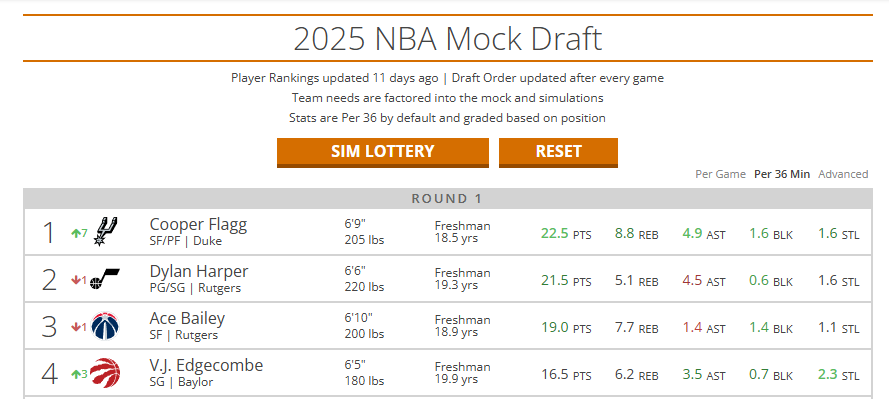Run the SIM LOTTERY button
This screenshot has height=399, width=889.
(x=383, y=152)
